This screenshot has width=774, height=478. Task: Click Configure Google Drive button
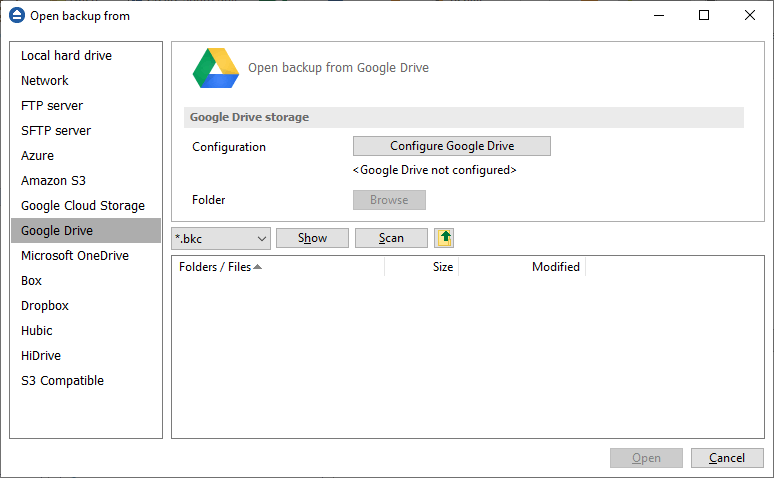[452, 146]
